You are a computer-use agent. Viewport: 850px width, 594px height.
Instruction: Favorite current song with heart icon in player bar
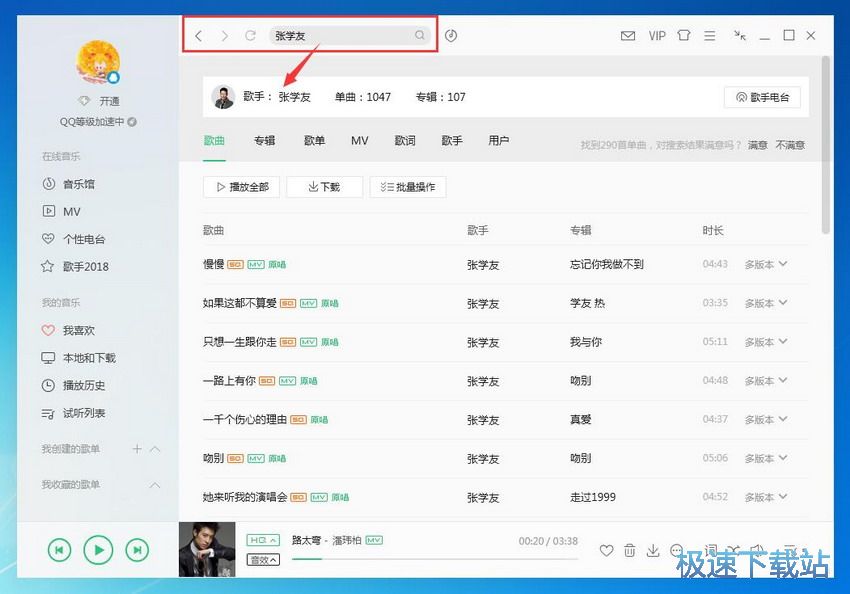pyautogui.click(x=607, y=551)
